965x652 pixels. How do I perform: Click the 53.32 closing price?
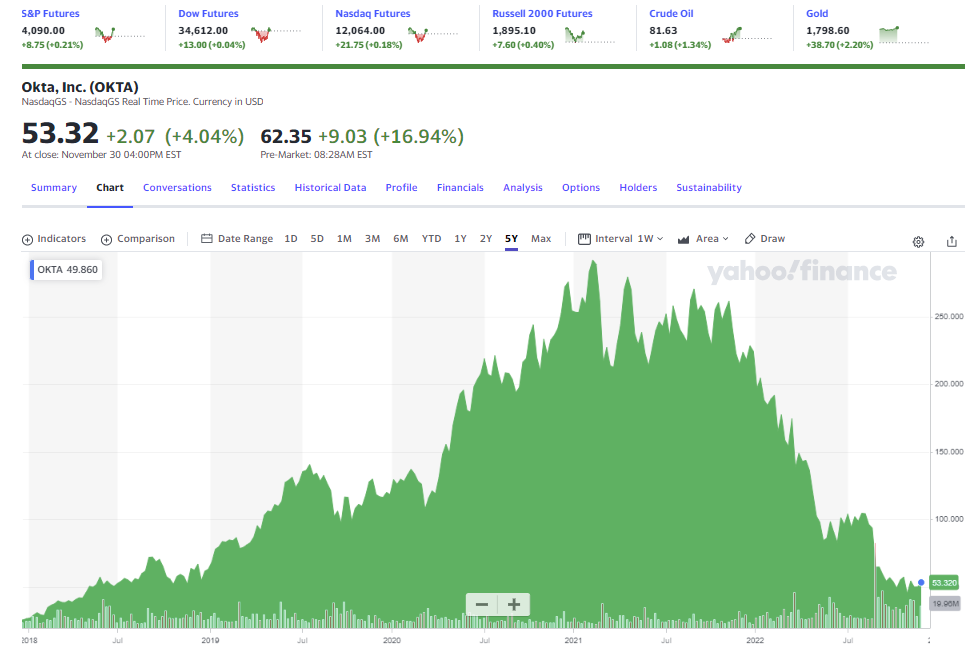point(60,134)
